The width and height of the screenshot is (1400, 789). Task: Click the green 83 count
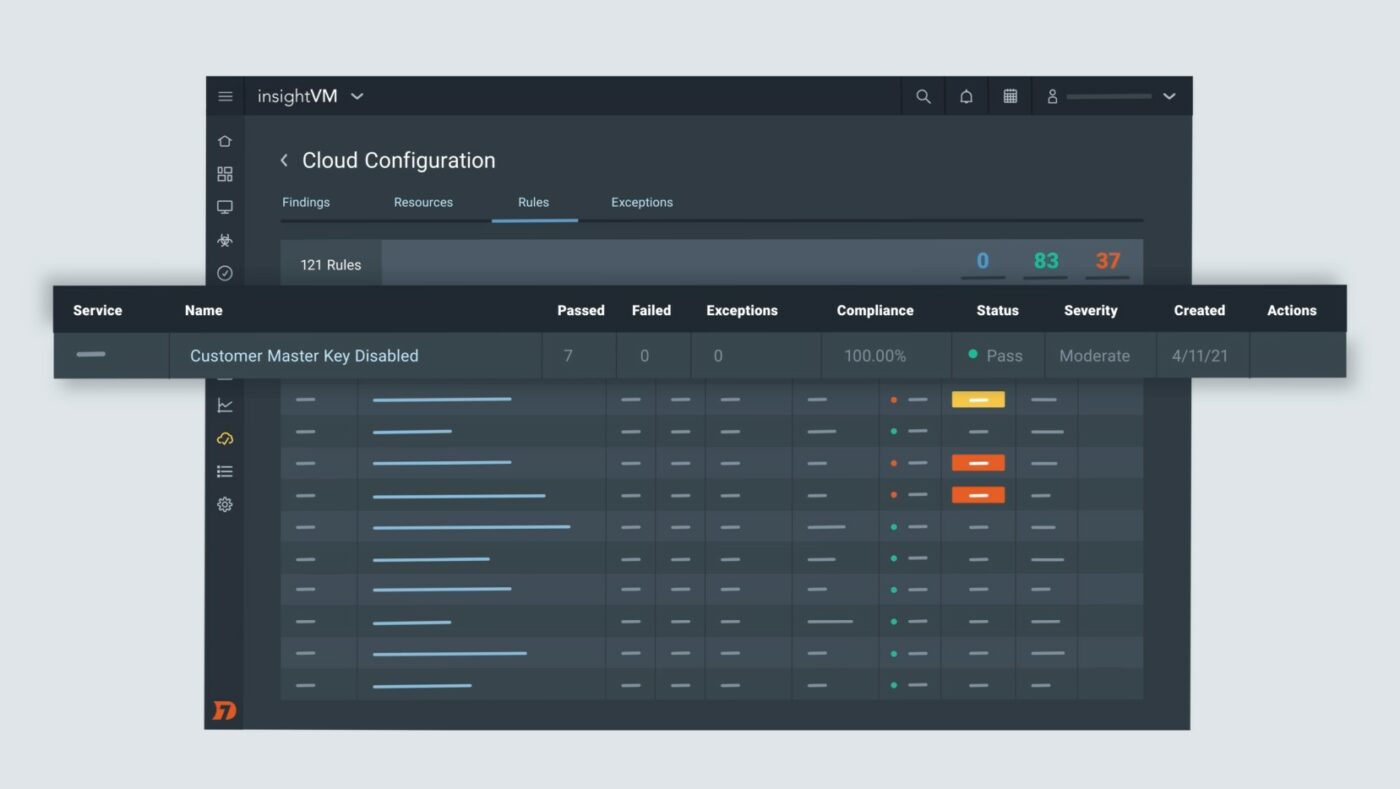tap(1046, 261)
